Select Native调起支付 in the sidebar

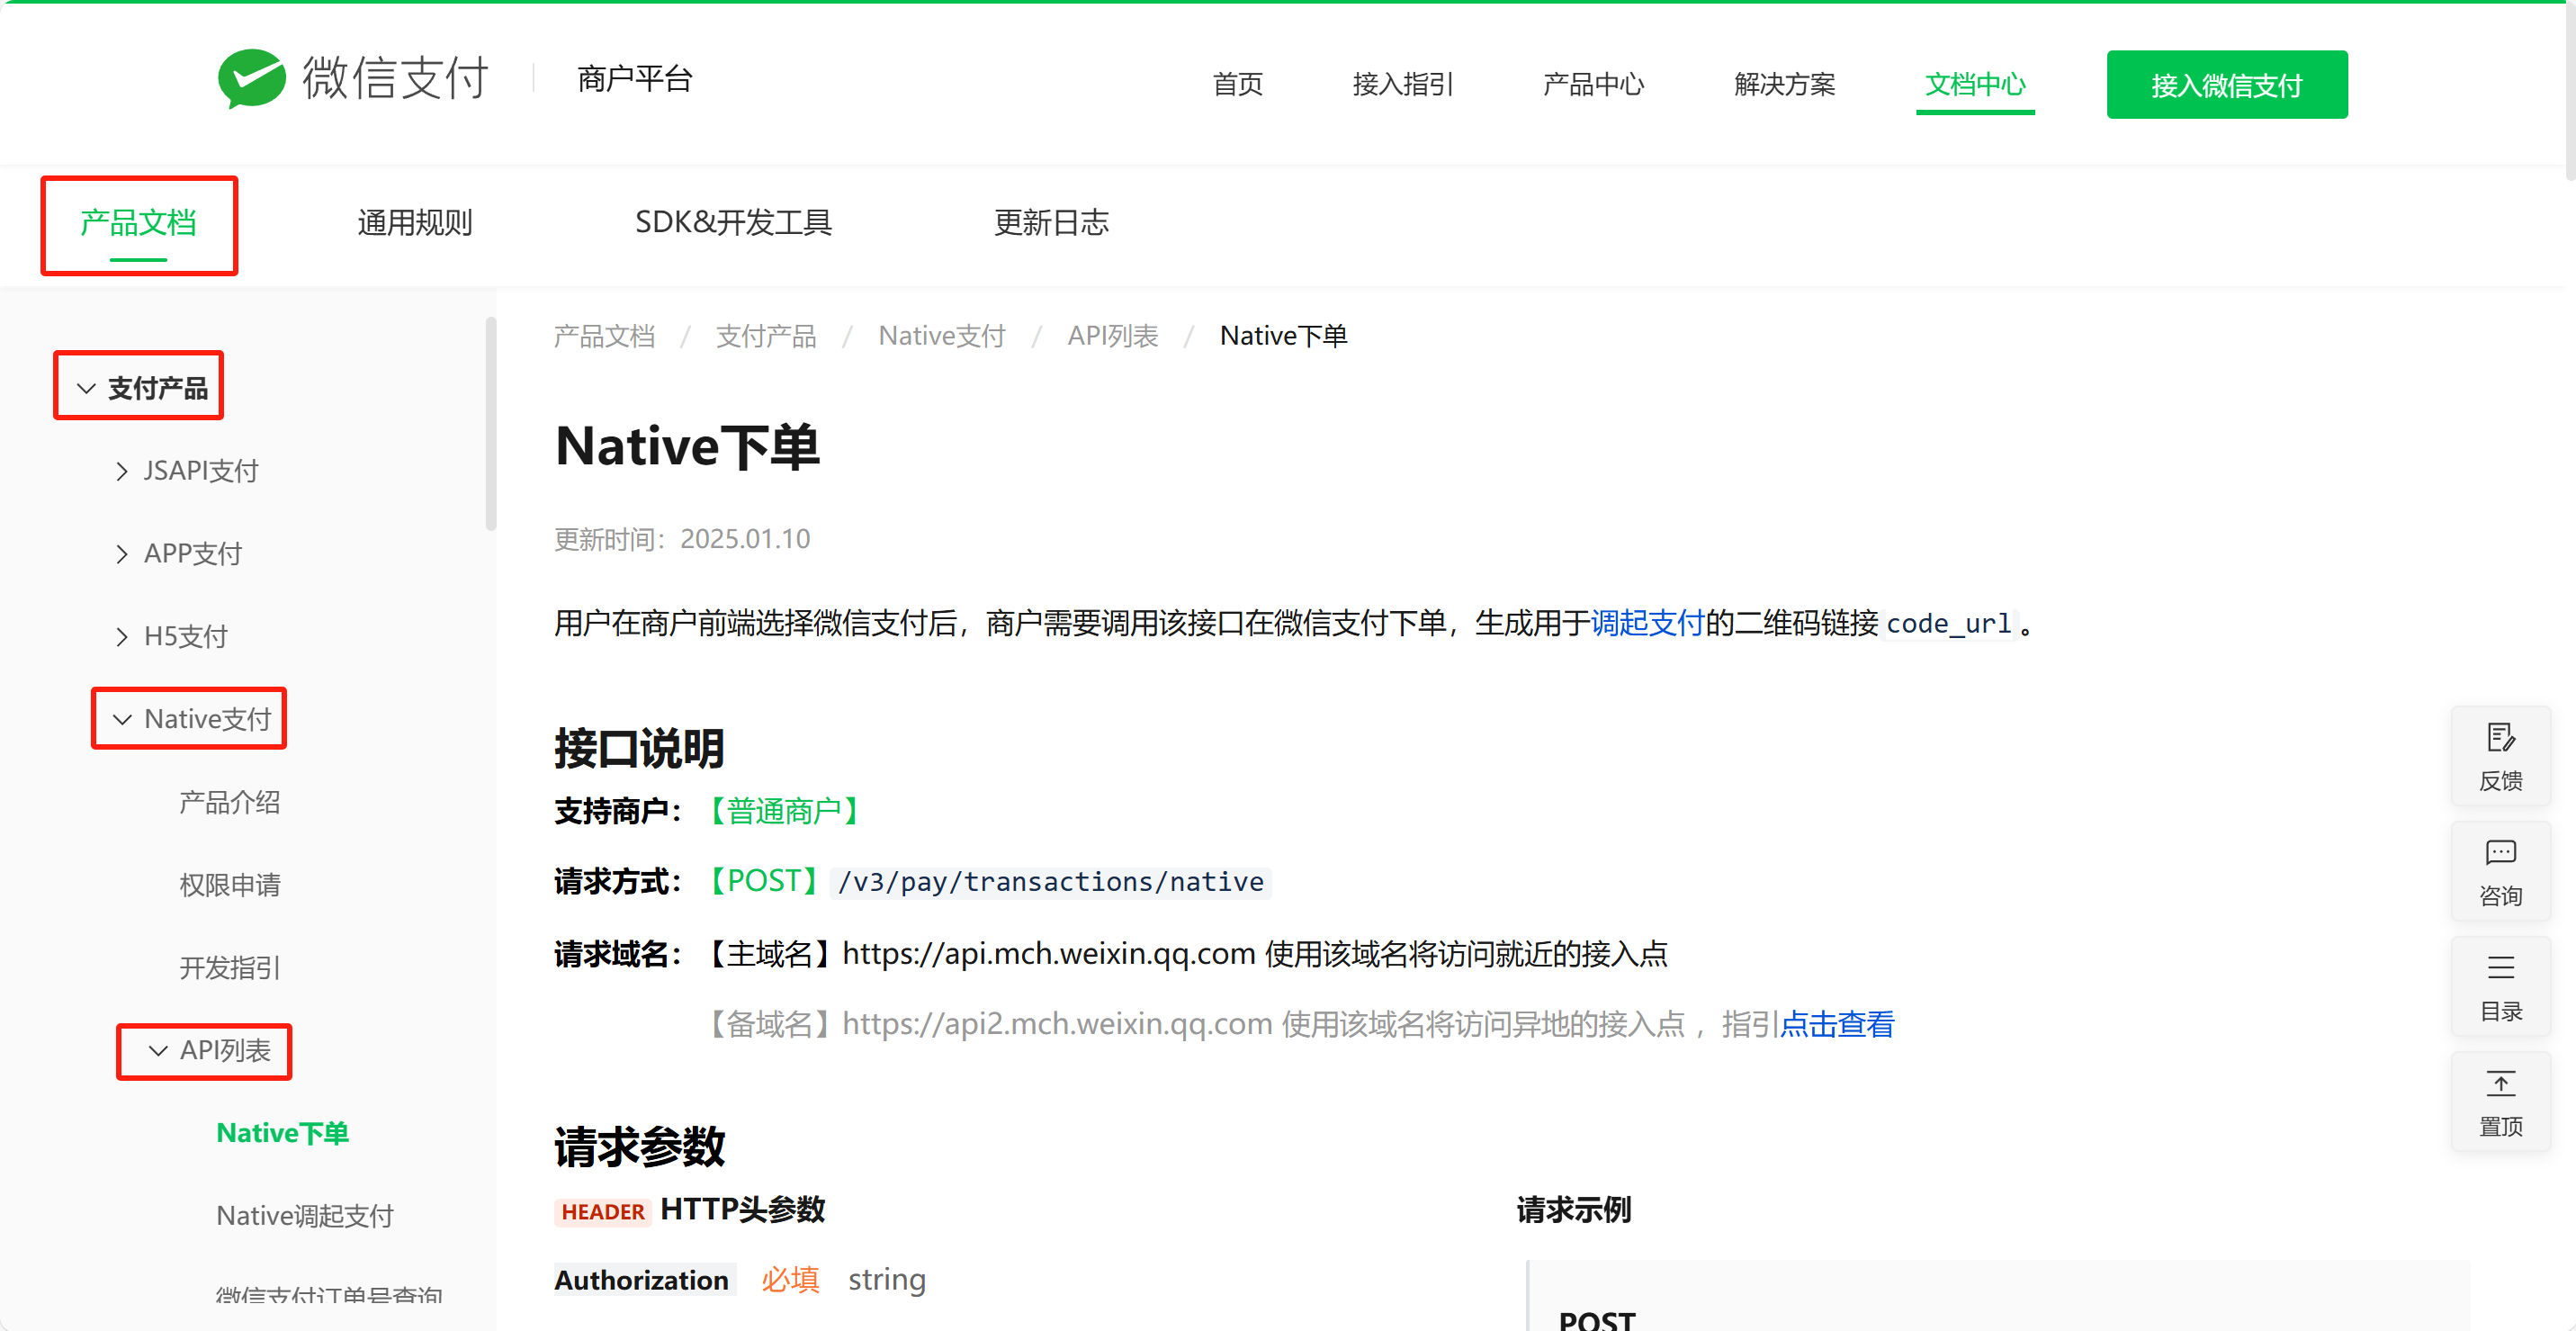[306, 1214]
